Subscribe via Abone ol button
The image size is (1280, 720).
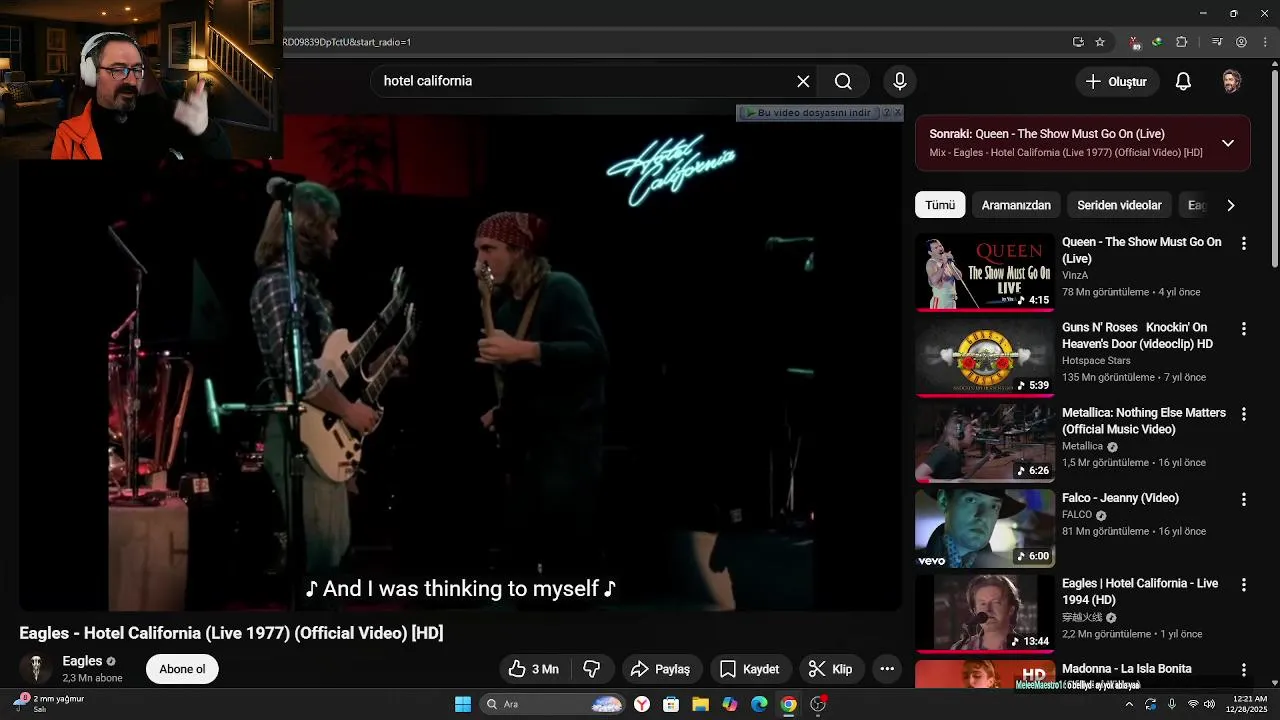coord(182,669)
